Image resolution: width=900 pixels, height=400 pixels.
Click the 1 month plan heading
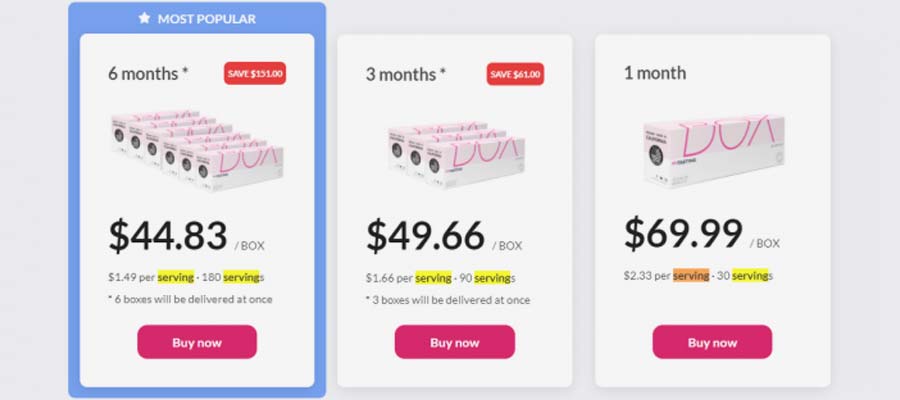[x=655, y=73]
